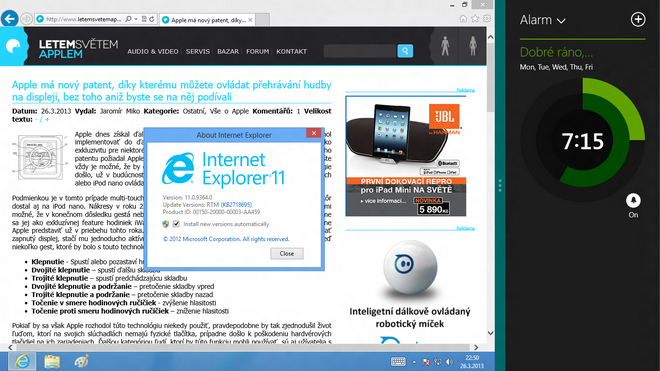Refresh the page with reload icon
This screenshot has height=371, width=660.
coord(152,19)
